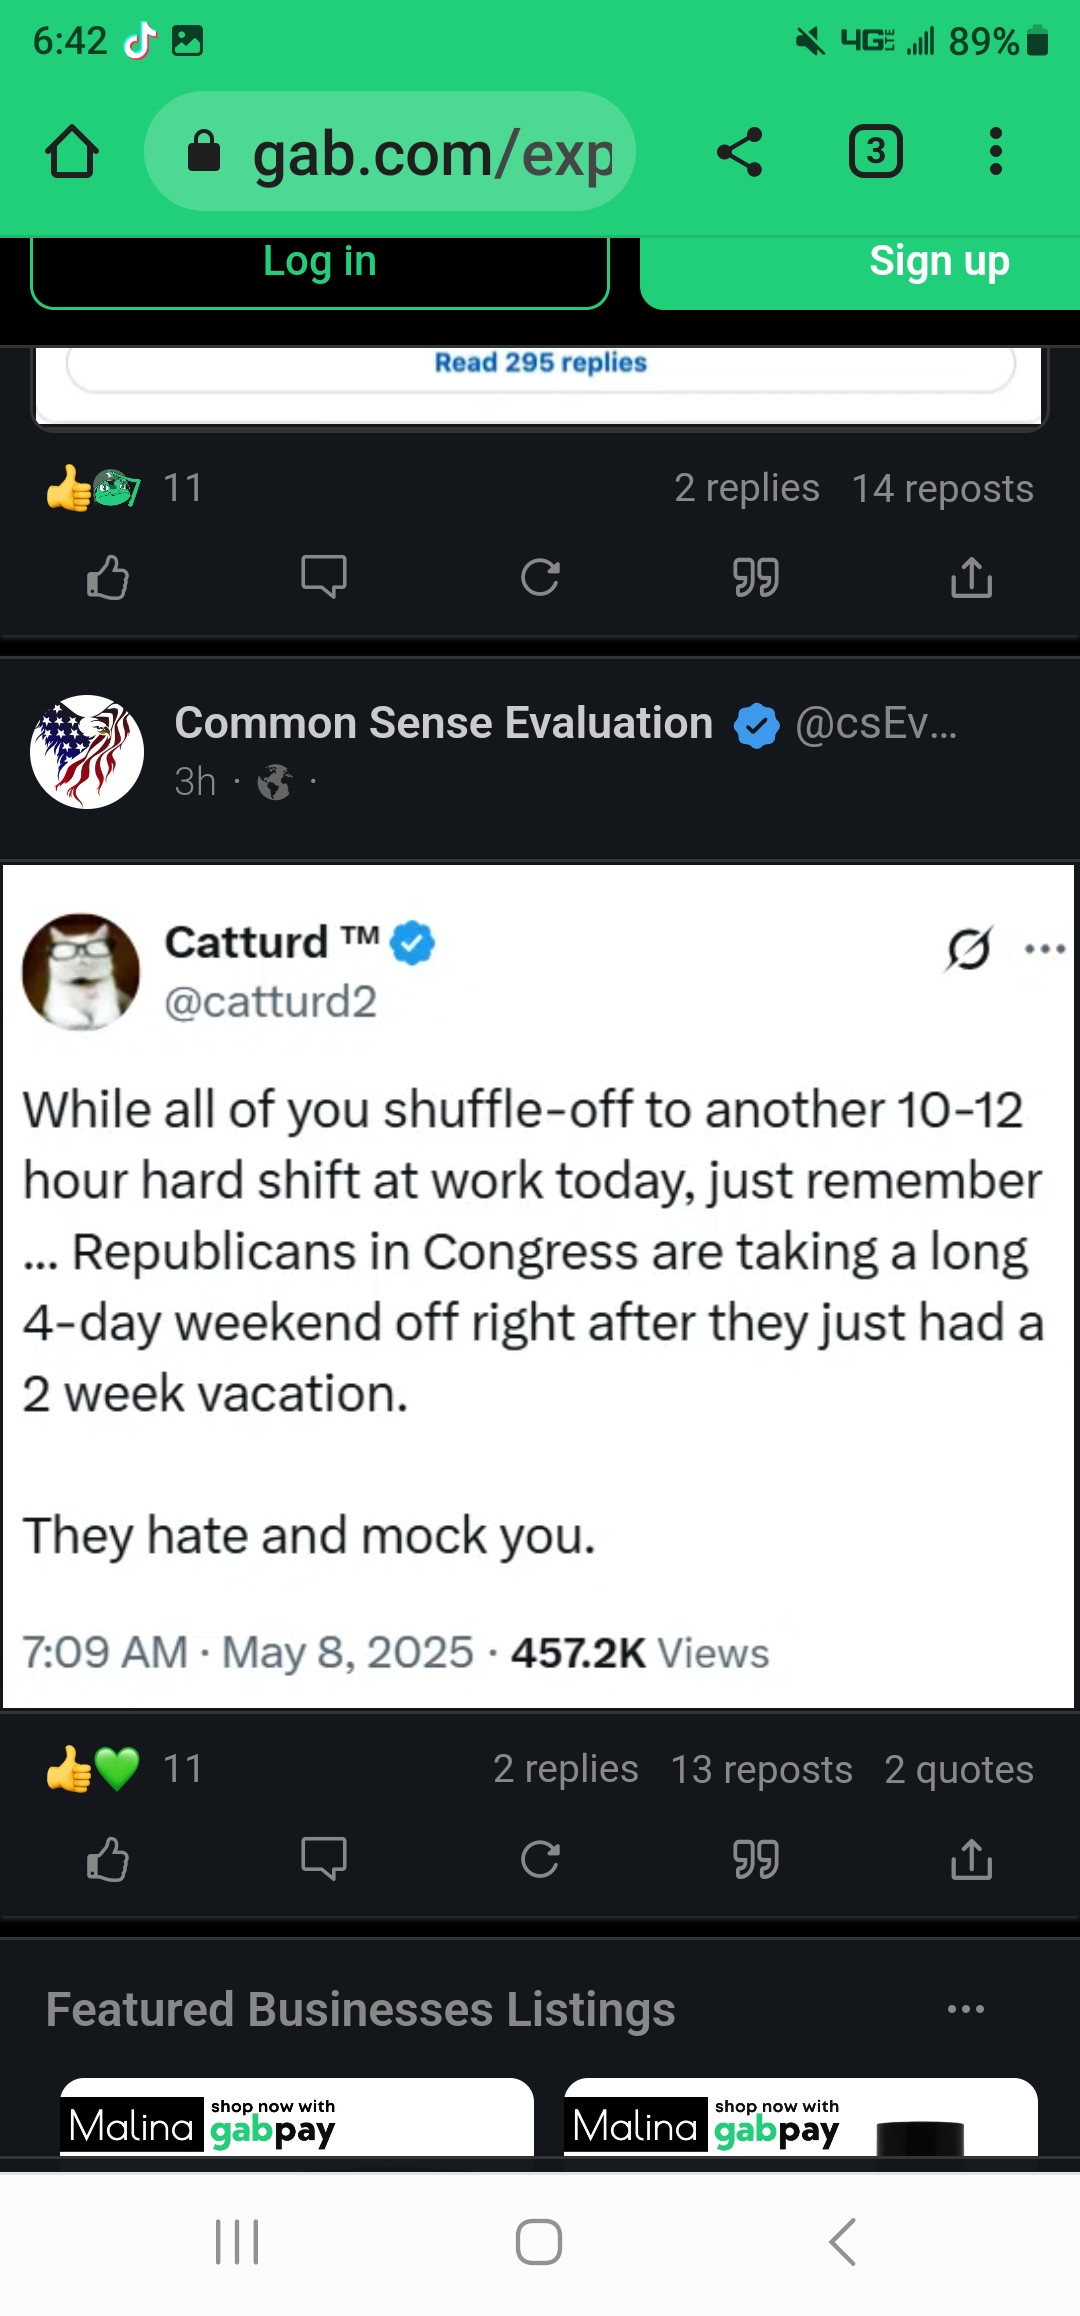
Task: View the 13 reposts list
Action: pyautogui.click(x=761, y=1769)
